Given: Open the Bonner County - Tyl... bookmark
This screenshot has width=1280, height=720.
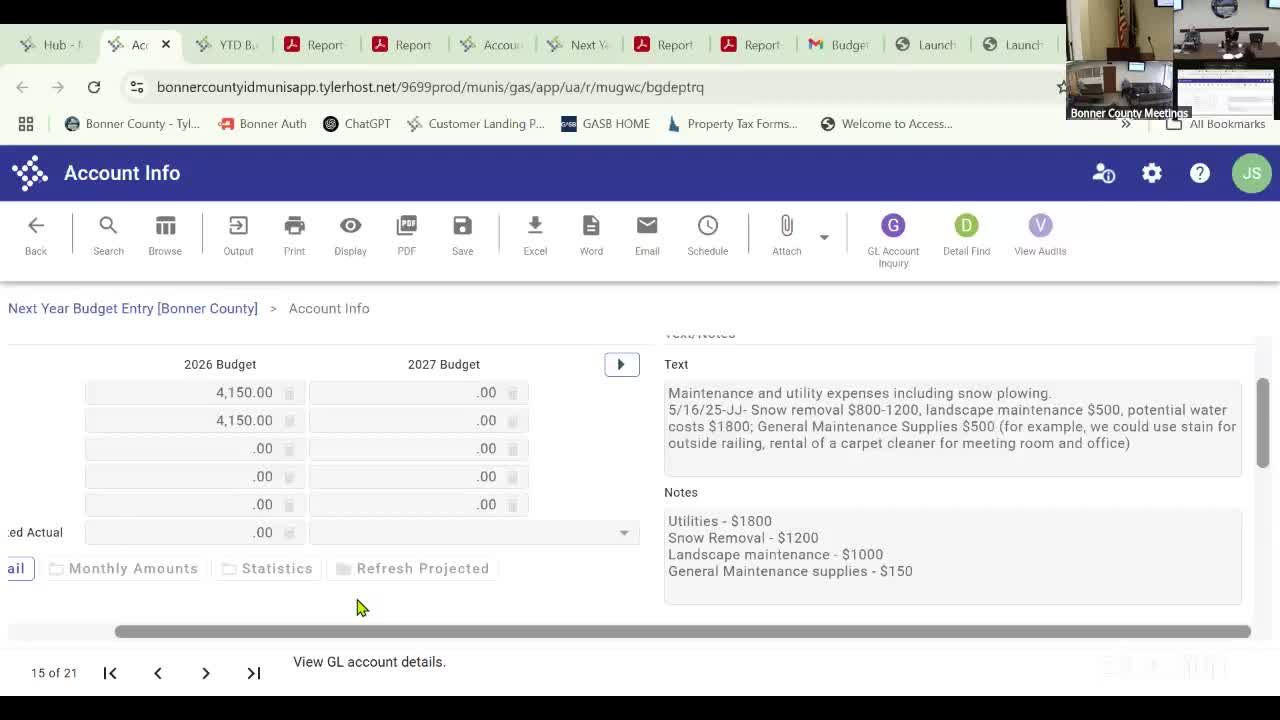Looking at the screenshot, I should click(x=132, y=124).
